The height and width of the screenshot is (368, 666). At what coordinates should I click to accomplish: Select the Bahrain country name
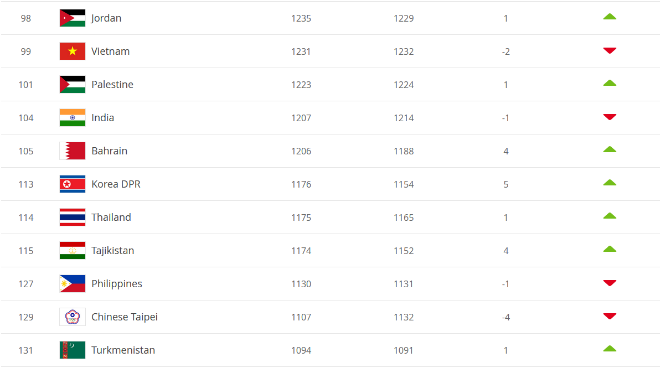click(109, 151)
